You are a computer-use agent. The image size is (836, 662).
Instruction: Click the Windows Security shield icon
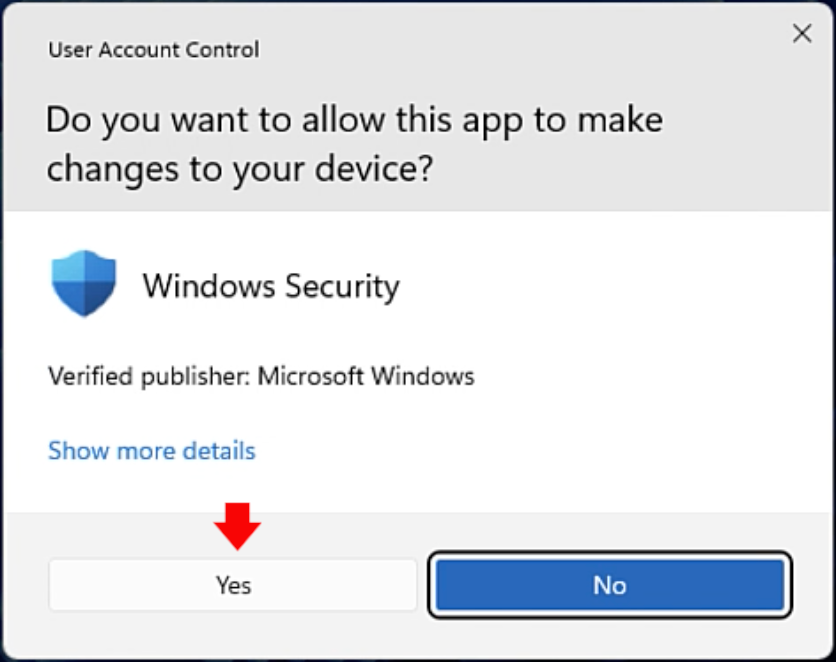[84, 283]
